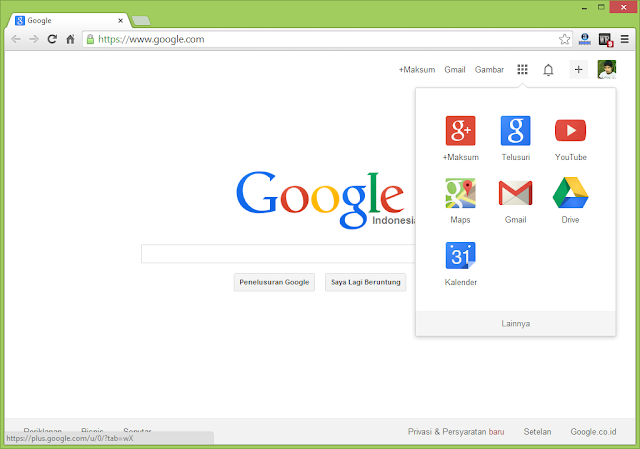This screenshot has width=640, height=449.
Task: Open the Chrome hamburger menu
Action: coord(624,39)
